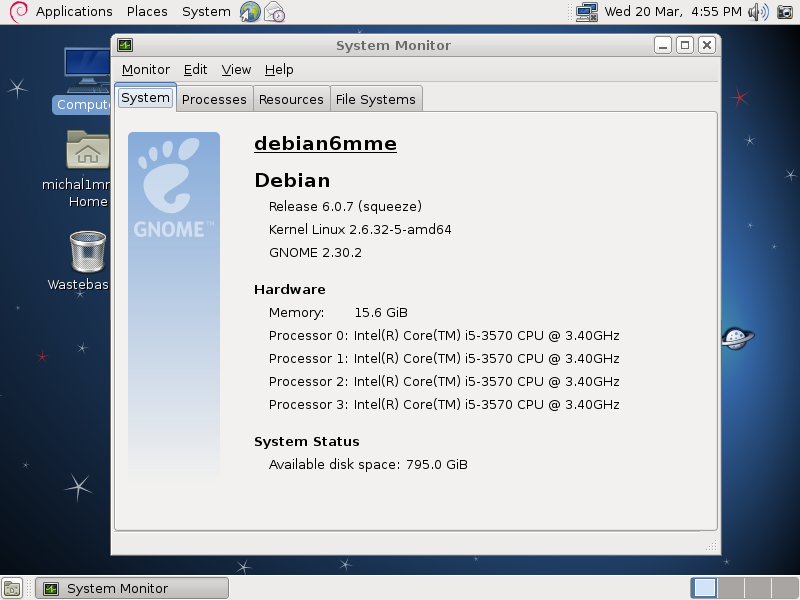
Task: Switch to the Resources tab
Action: (x=291, y=98)
